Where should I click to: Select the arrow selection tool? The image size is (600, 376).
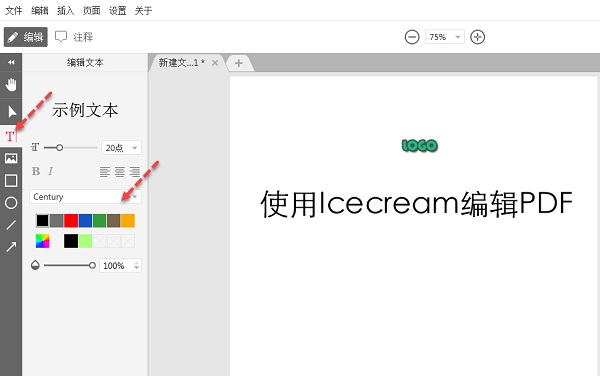click(11, 111)
